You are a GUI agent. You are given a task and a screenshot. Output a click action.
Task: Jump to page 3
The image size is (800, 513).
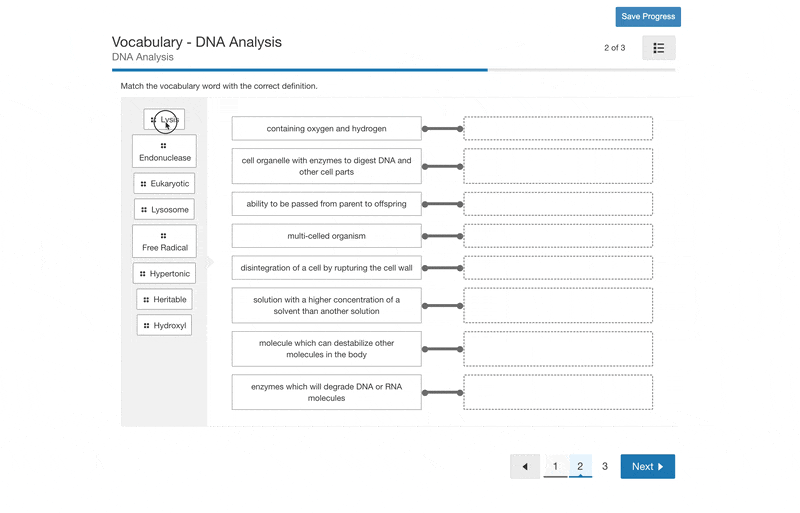tap(605, 467)
